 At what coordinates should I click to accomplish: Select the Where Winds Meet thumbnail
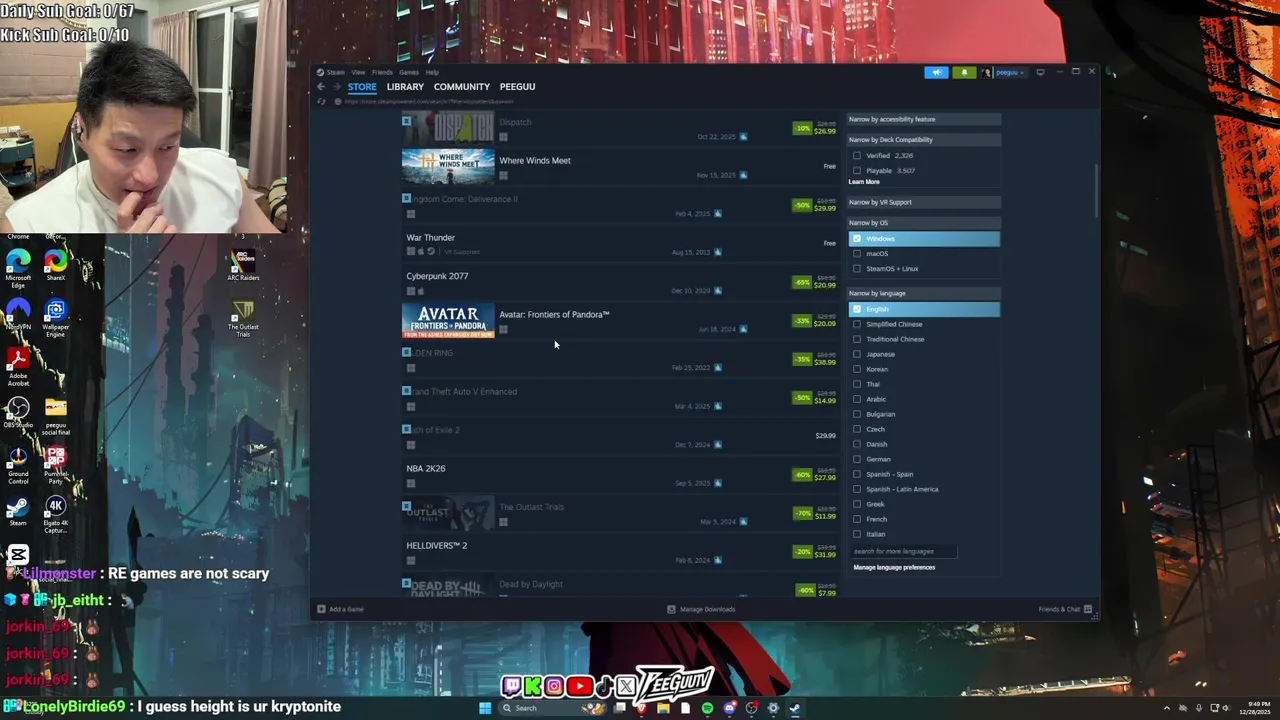pyautogui.click(x=448, y=166)
